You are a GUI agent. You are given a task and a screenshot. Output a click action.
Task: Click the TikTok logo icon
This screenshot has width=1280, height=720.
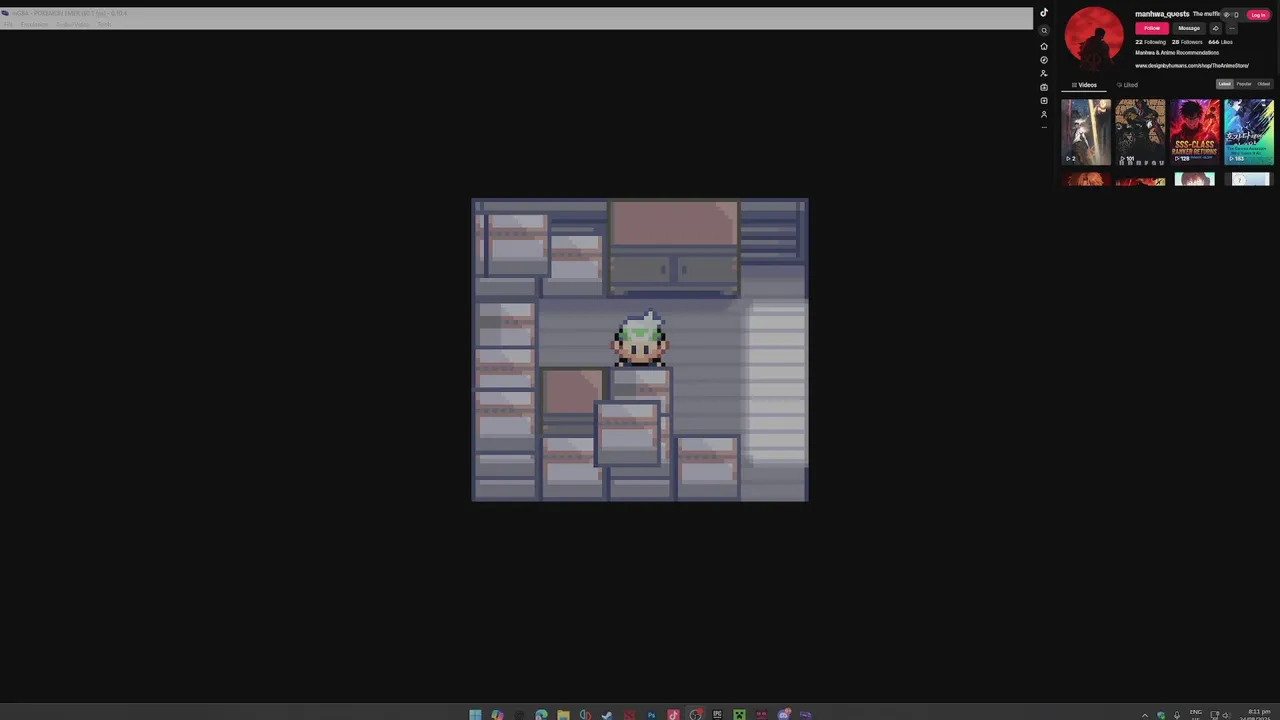pyautogui.click(x=1044, y=13)
